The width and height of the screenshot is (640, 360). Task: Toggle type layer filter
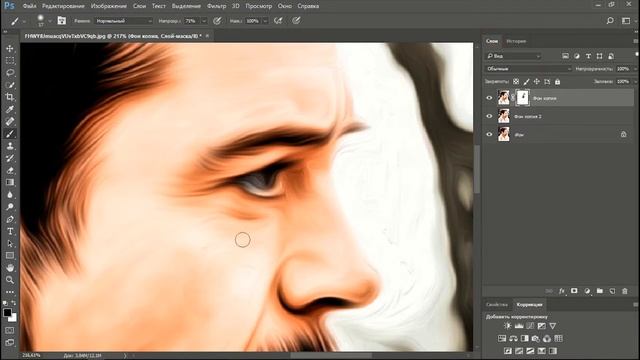click(588, 56)
